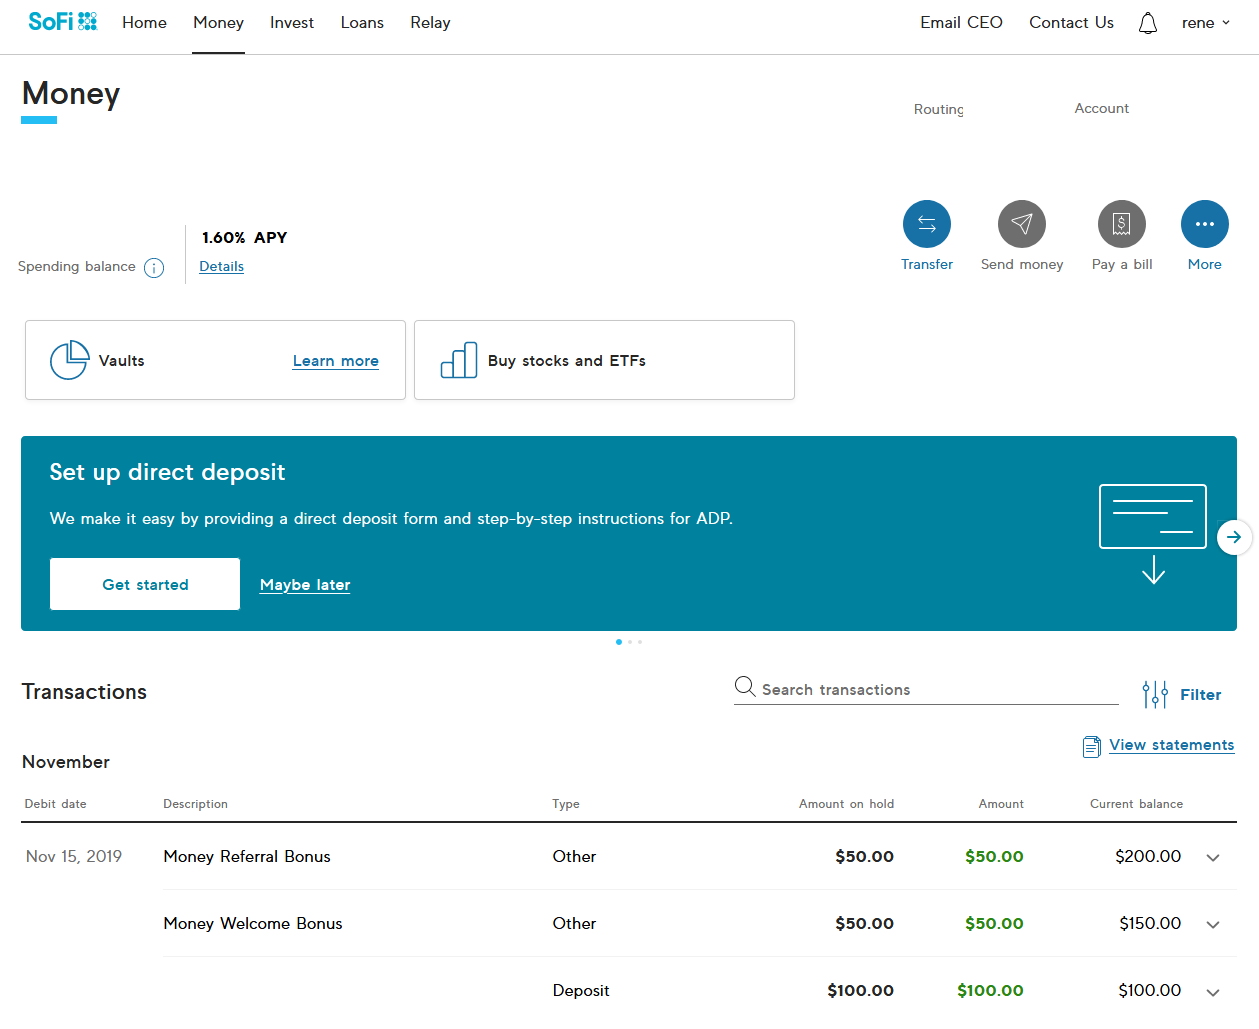Viewport: 1259px width, 1029px height.
Task: Open the rene account dropdown
Action: point(1205,23)
